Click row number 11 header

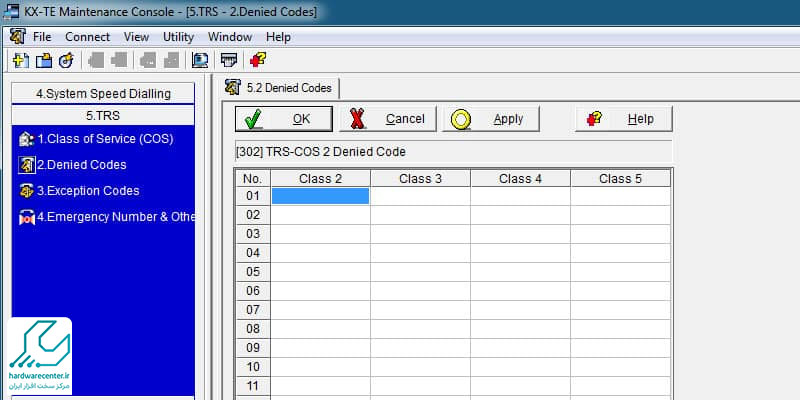(x=253, y=386)
